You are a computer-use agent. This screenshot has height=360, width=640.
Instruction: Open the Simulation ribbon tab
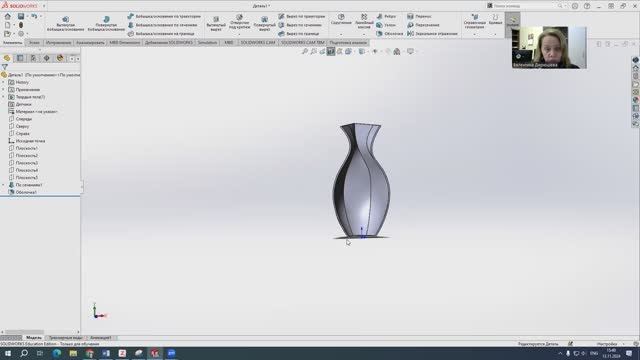click(207, 42)
